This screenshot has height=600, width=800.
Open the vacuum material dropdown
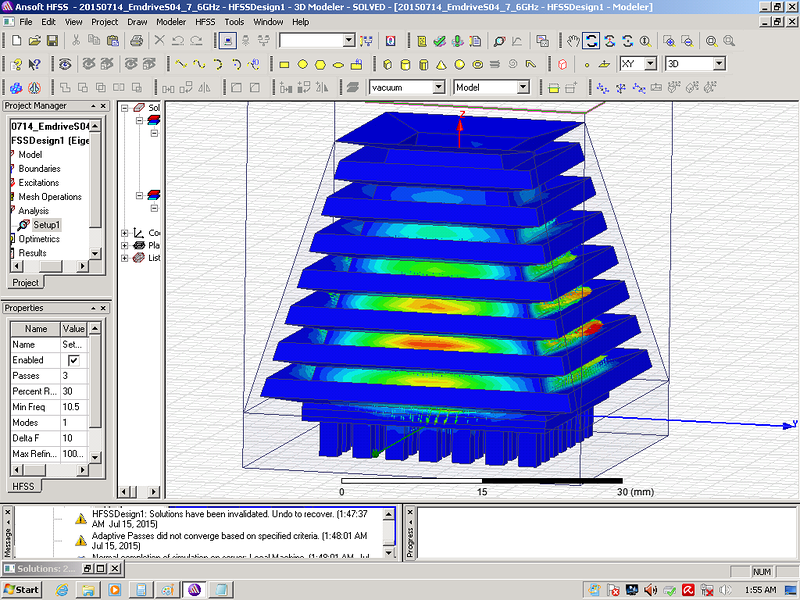click(x=438, y=88)
